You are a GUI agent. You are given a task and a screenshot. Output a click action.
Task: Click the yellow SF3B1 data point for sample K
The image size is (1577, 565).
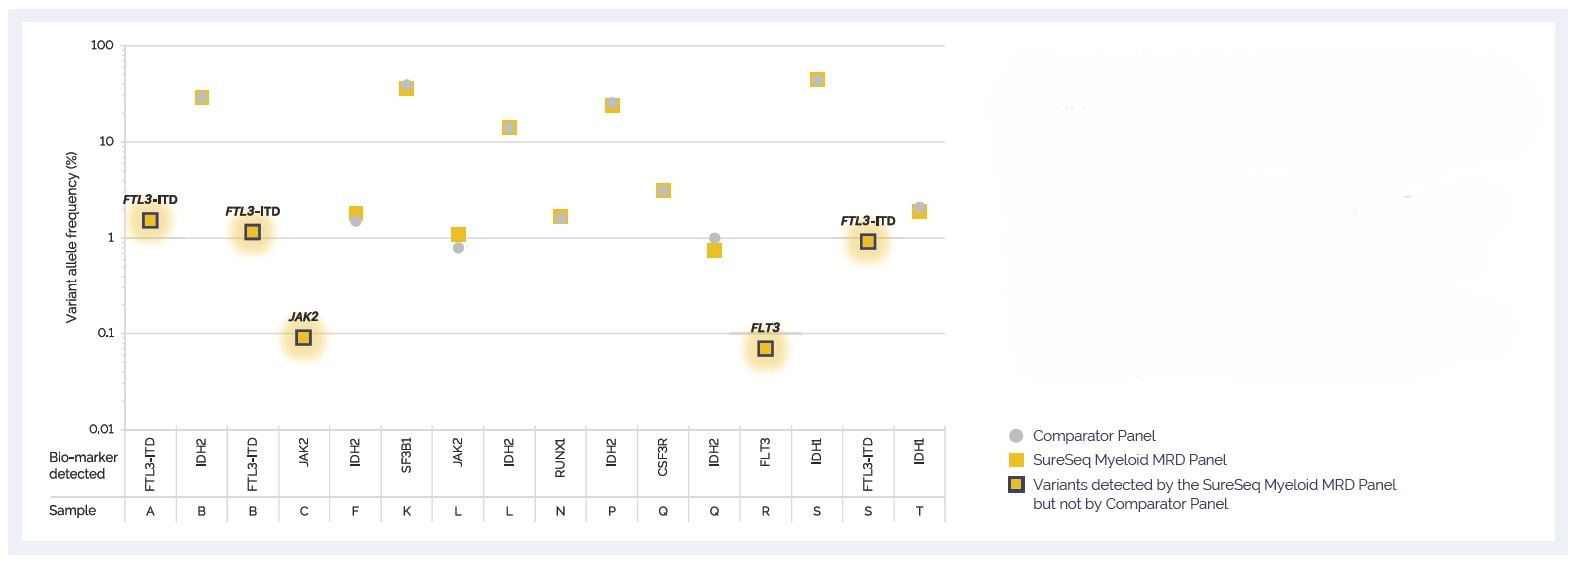pos(406,88)
